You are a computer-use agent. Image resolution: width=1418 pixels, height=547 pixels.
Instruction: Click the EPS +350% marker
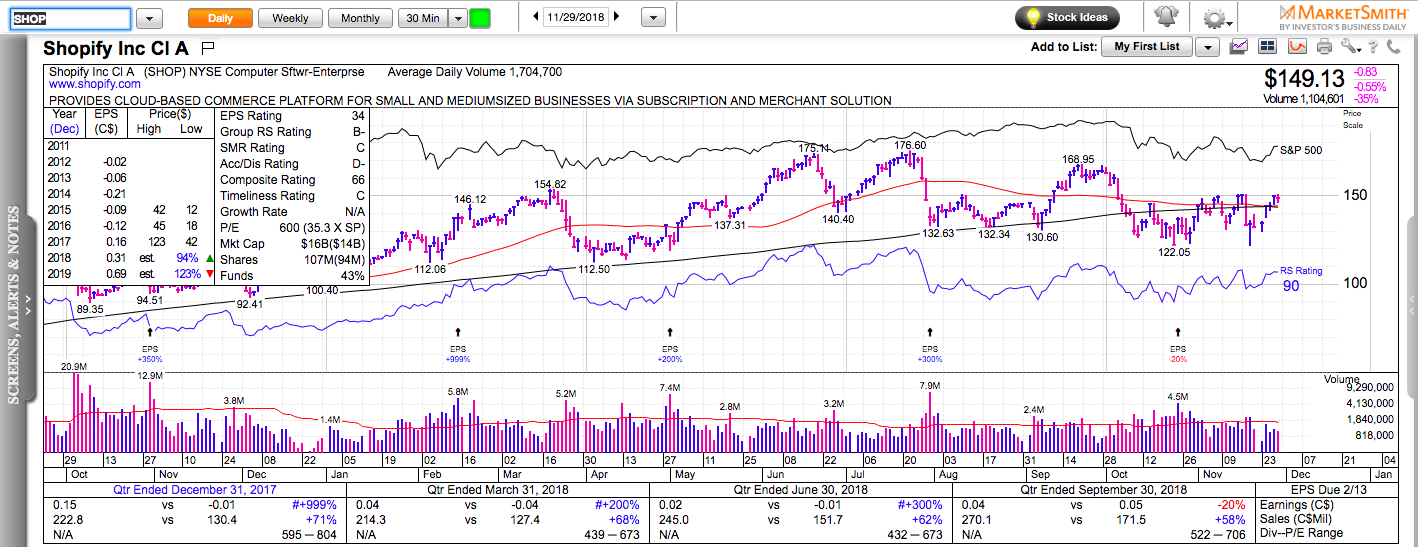tap(150, 353)
